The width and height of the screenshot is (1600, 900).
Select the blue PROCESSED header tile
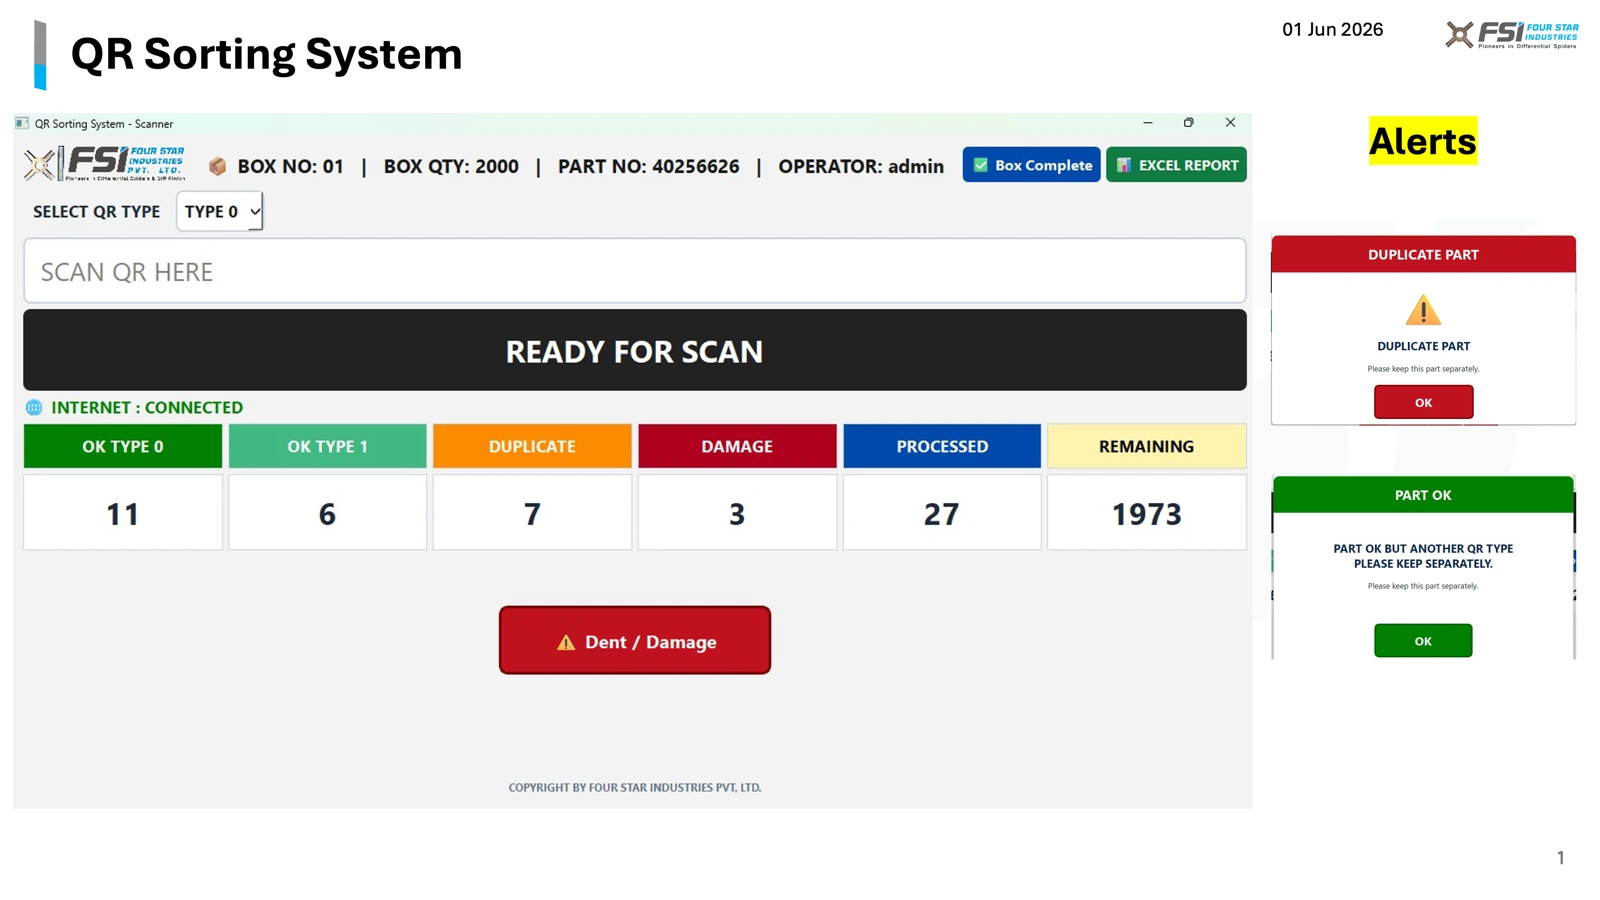point(942,446)
